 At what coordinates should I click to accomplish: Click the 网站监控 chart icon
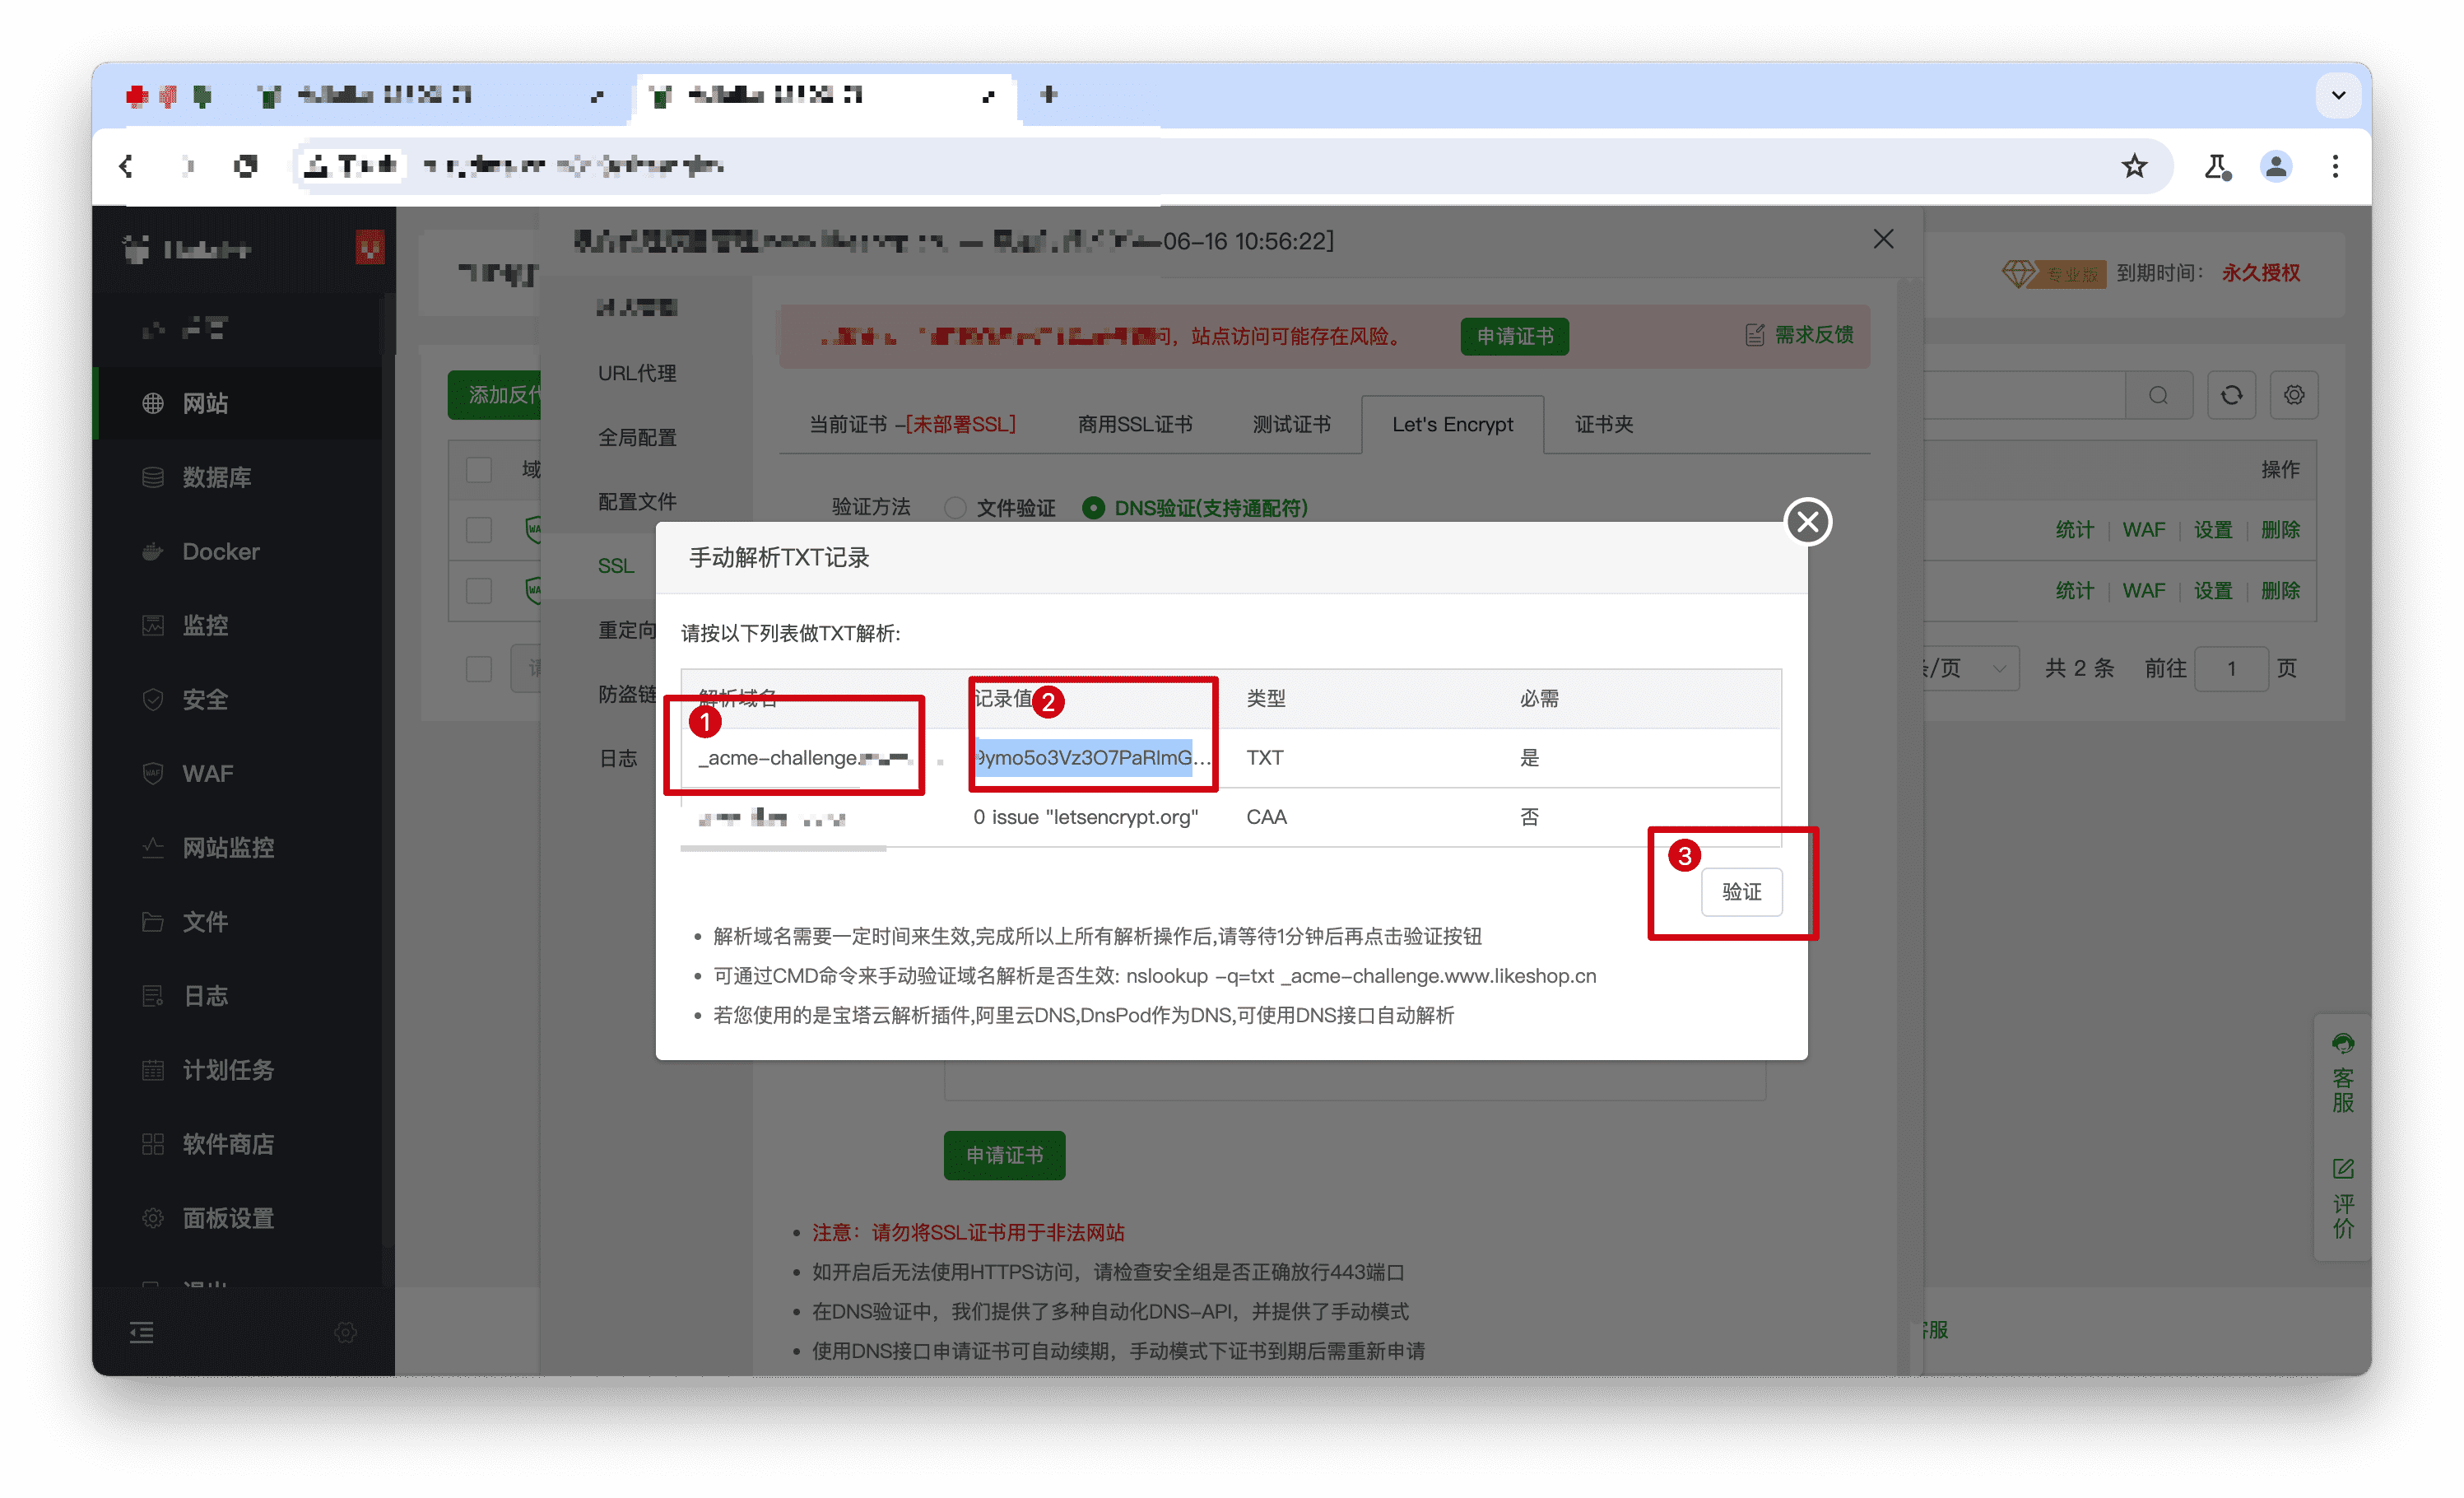152,847
